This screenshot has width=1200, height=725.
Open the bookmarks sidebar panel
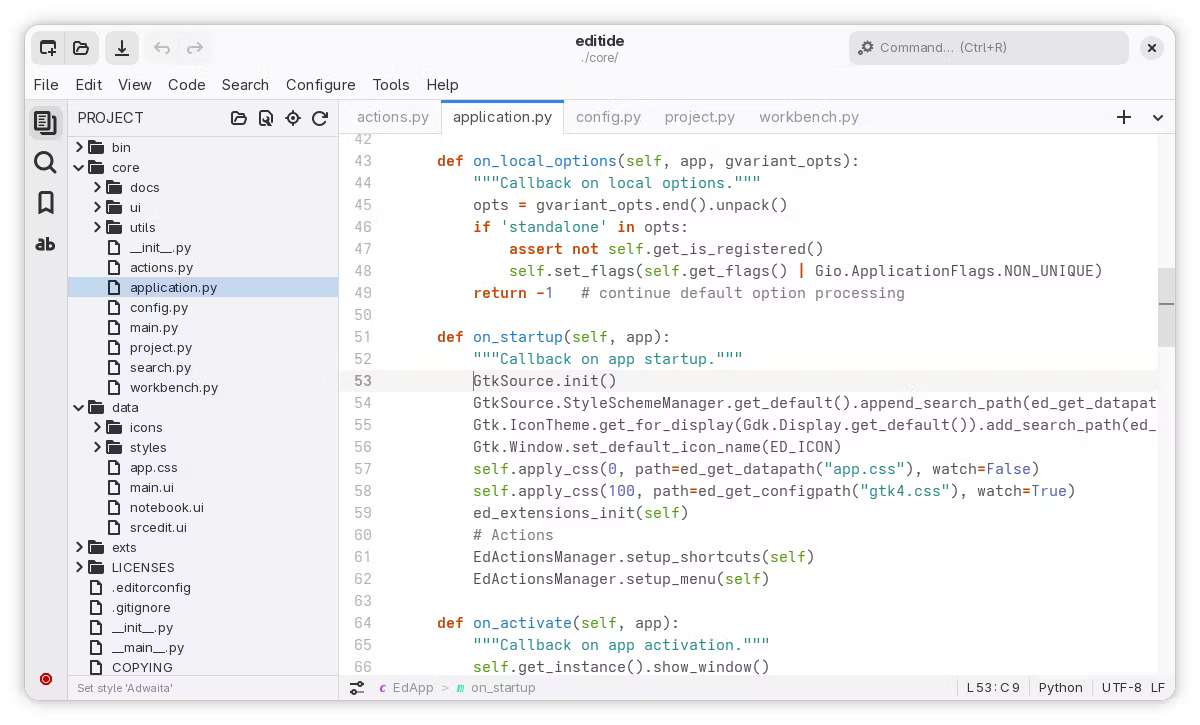[45, 202]
